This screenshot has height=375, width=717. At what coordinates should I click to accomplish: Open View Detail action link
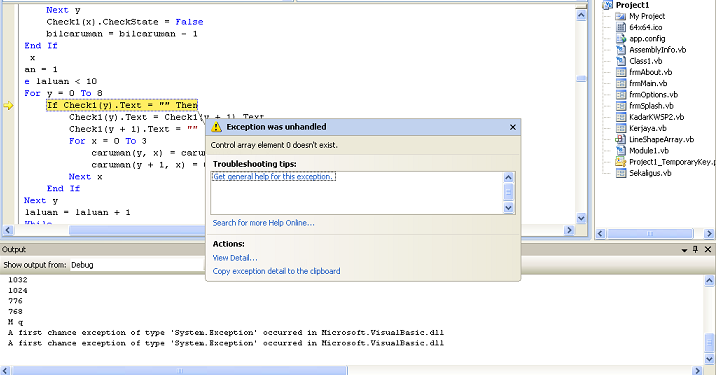pyautogui.click(x=235, y=258)
